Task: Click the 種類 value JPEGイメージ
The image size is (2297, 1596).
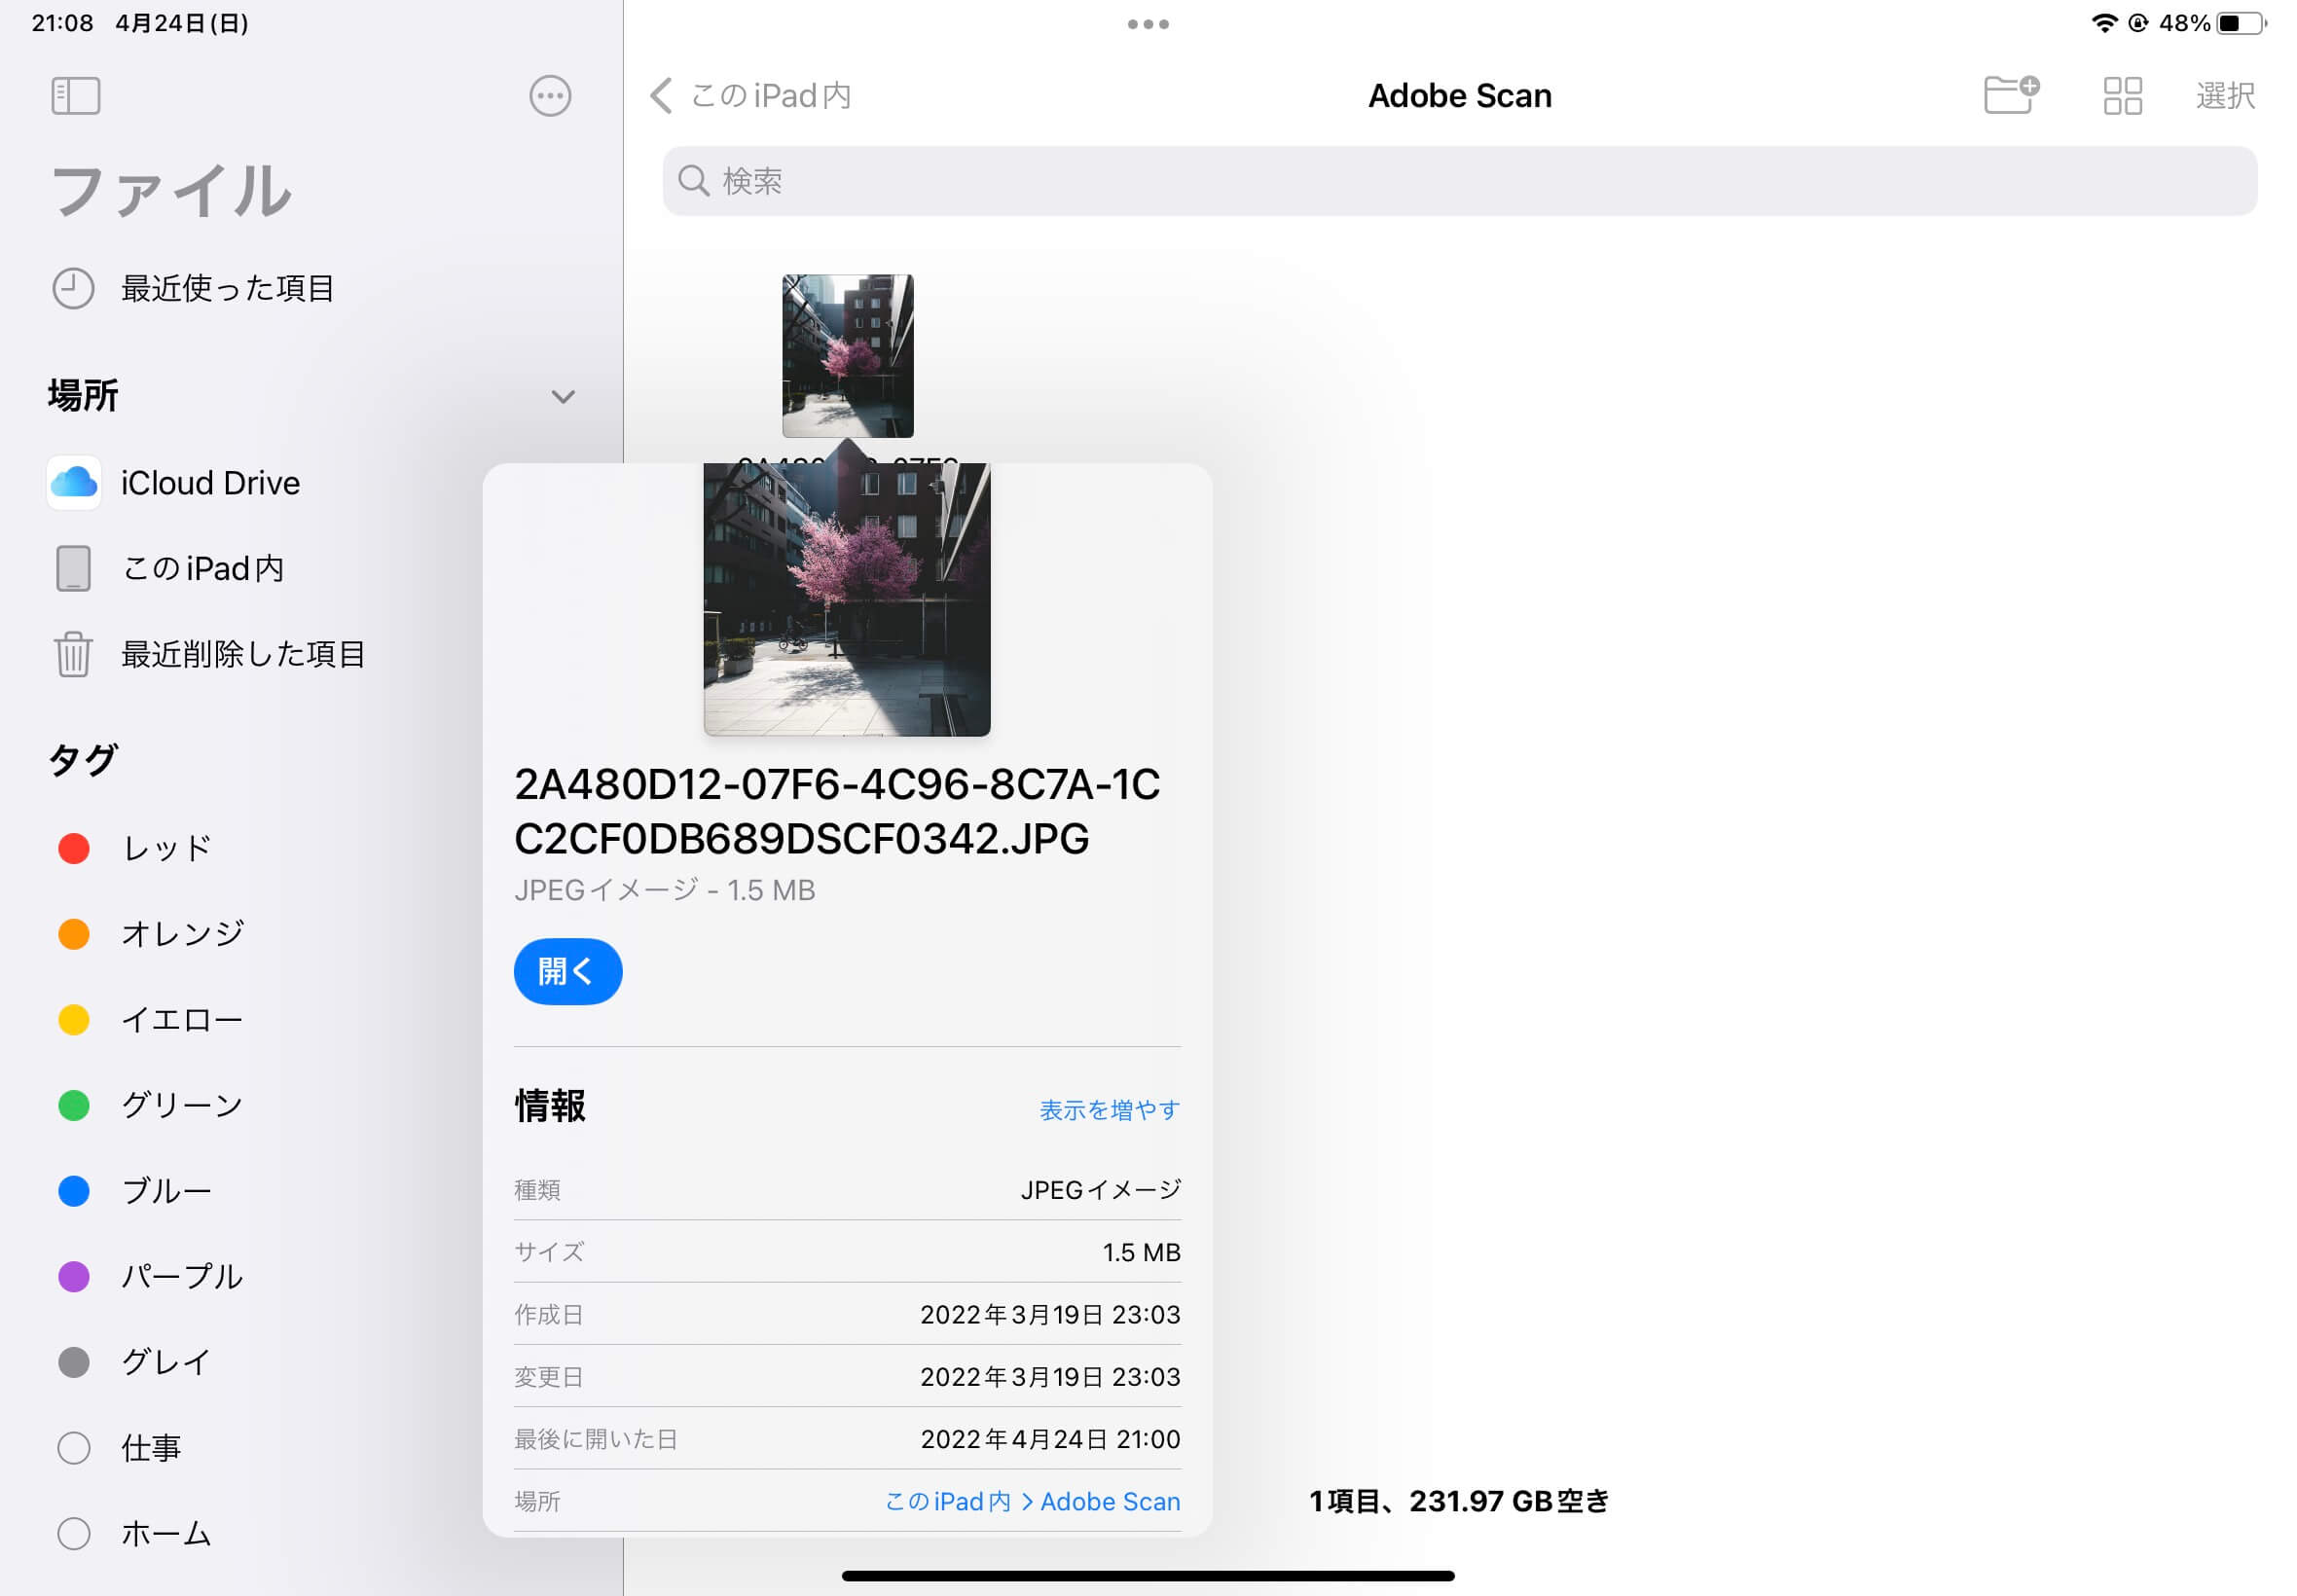Action: point(1100,1190)
